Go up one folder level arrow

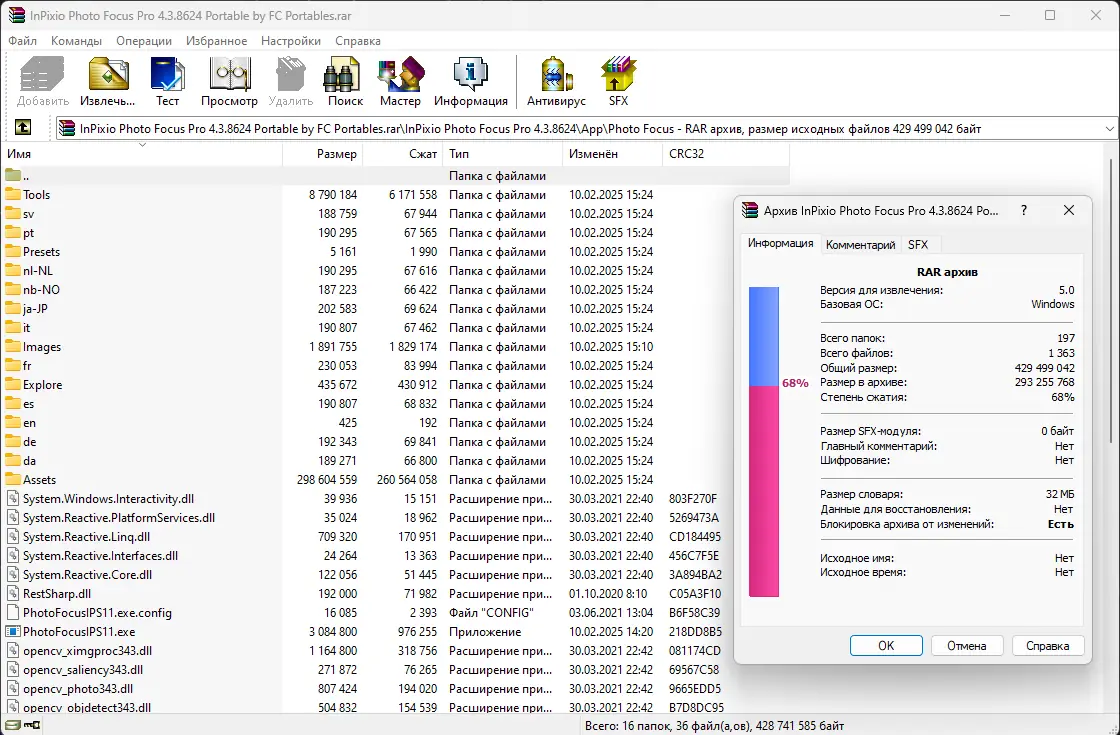(x=23, y=128)
